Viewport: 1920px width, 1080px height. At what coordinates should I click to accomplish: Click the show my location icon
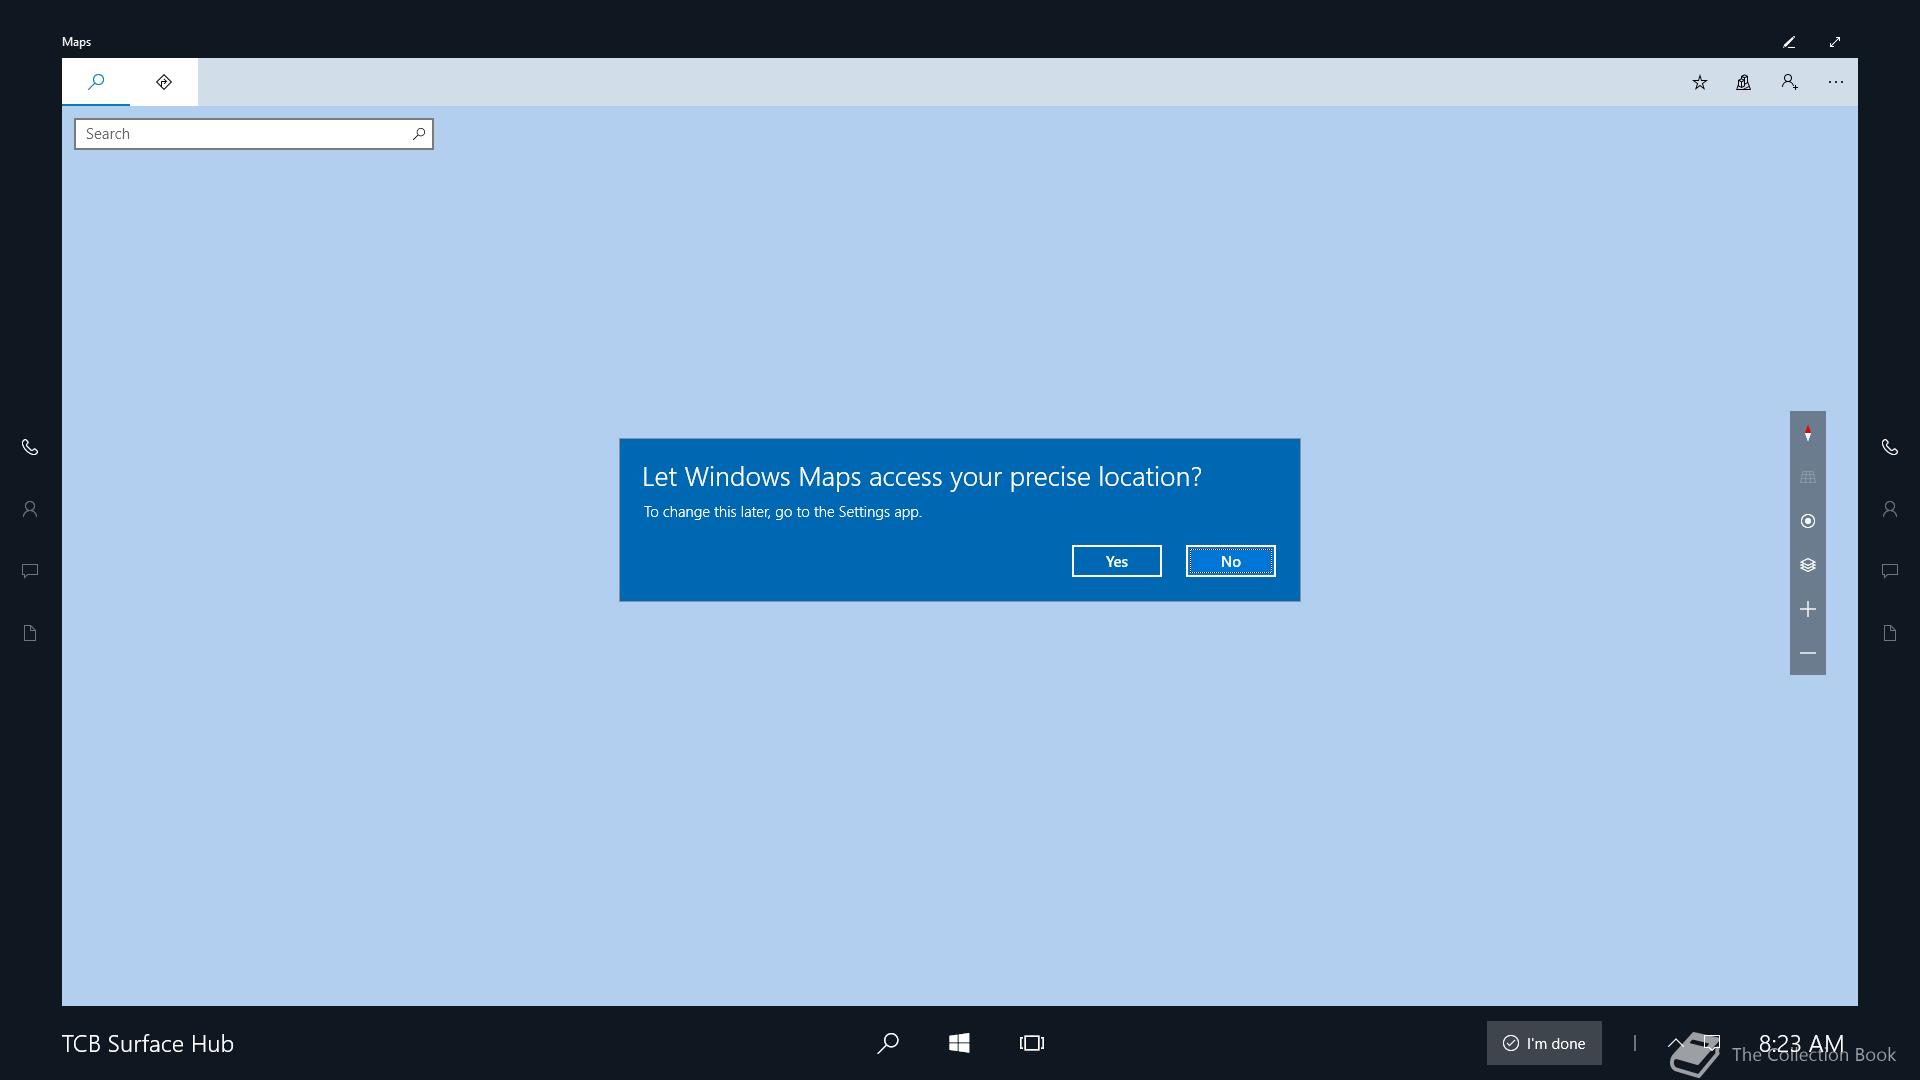(1808, 521)
